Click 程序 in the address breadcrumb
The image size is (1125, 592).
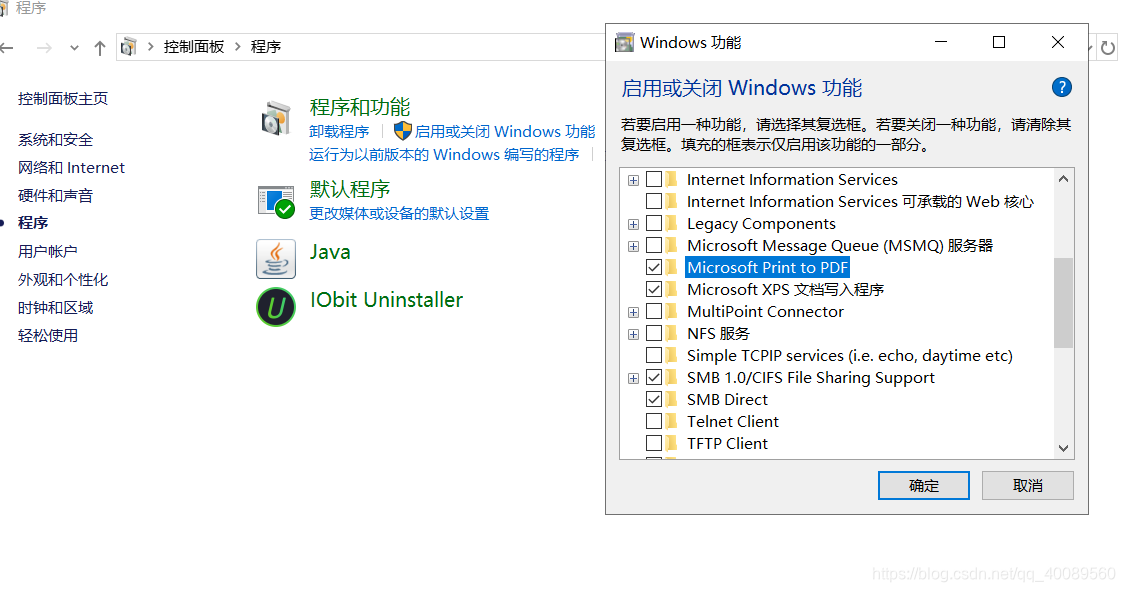(x=265, y=47)
